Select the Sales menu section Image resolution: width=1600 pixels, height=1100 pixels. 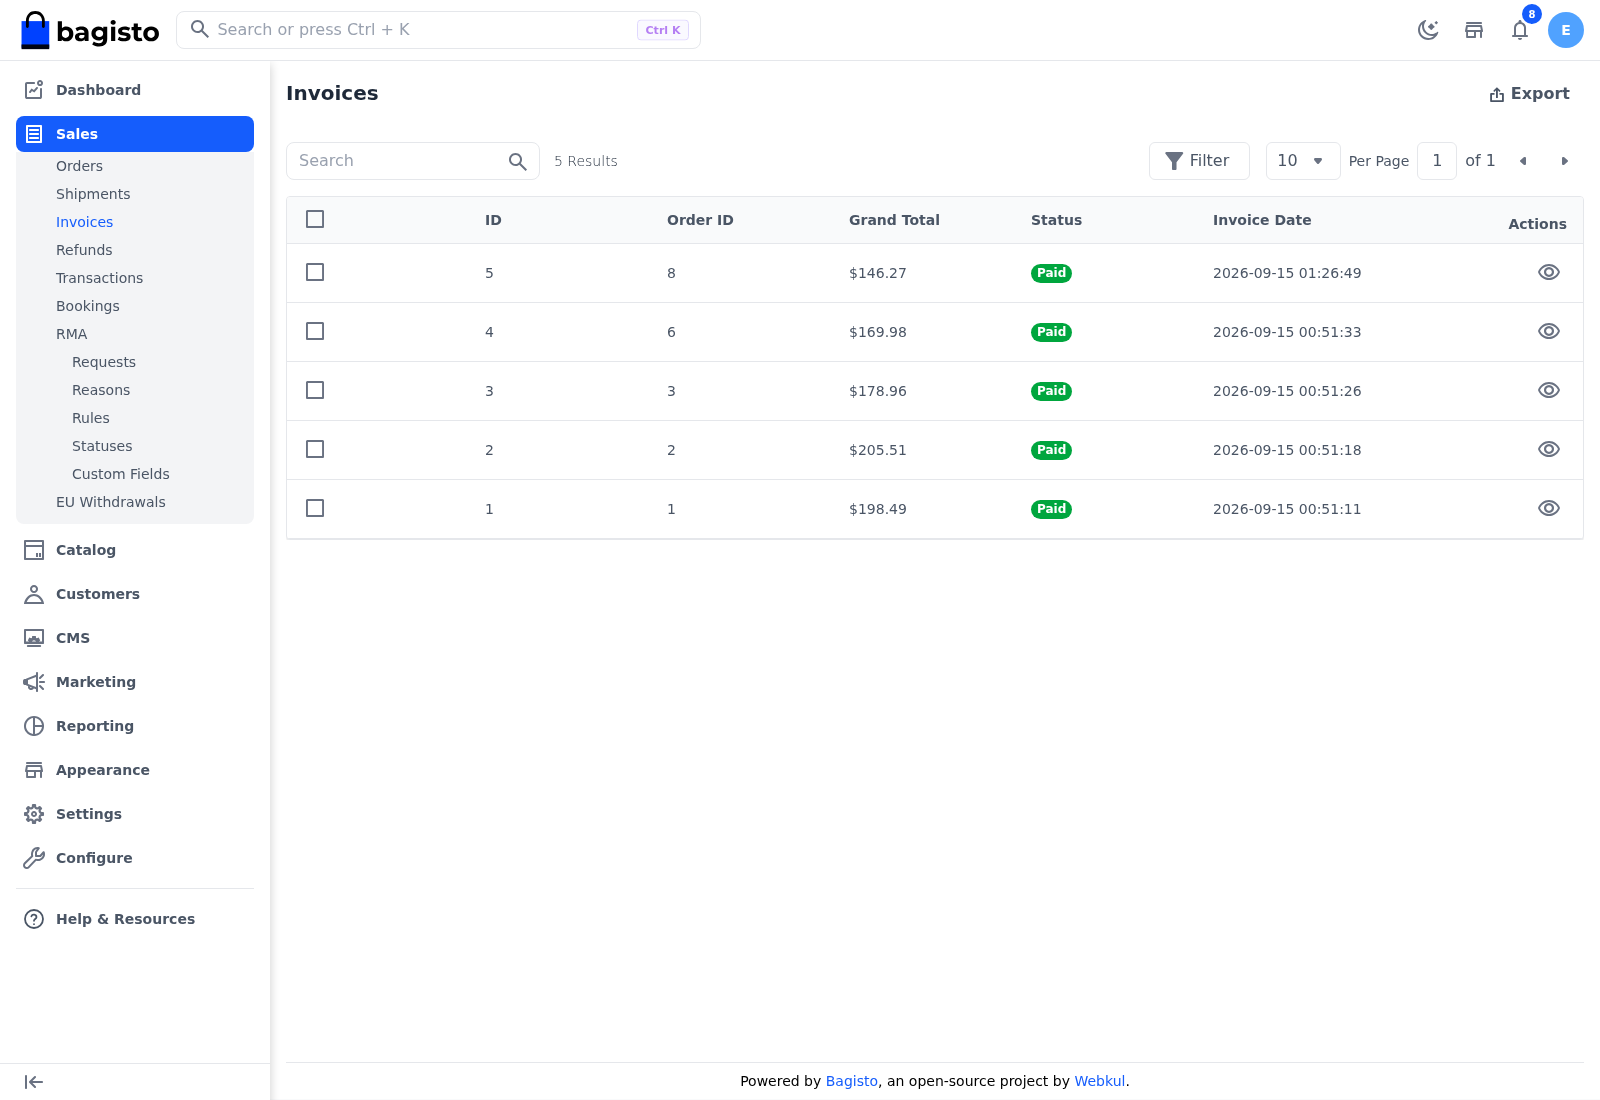[135, 134]
